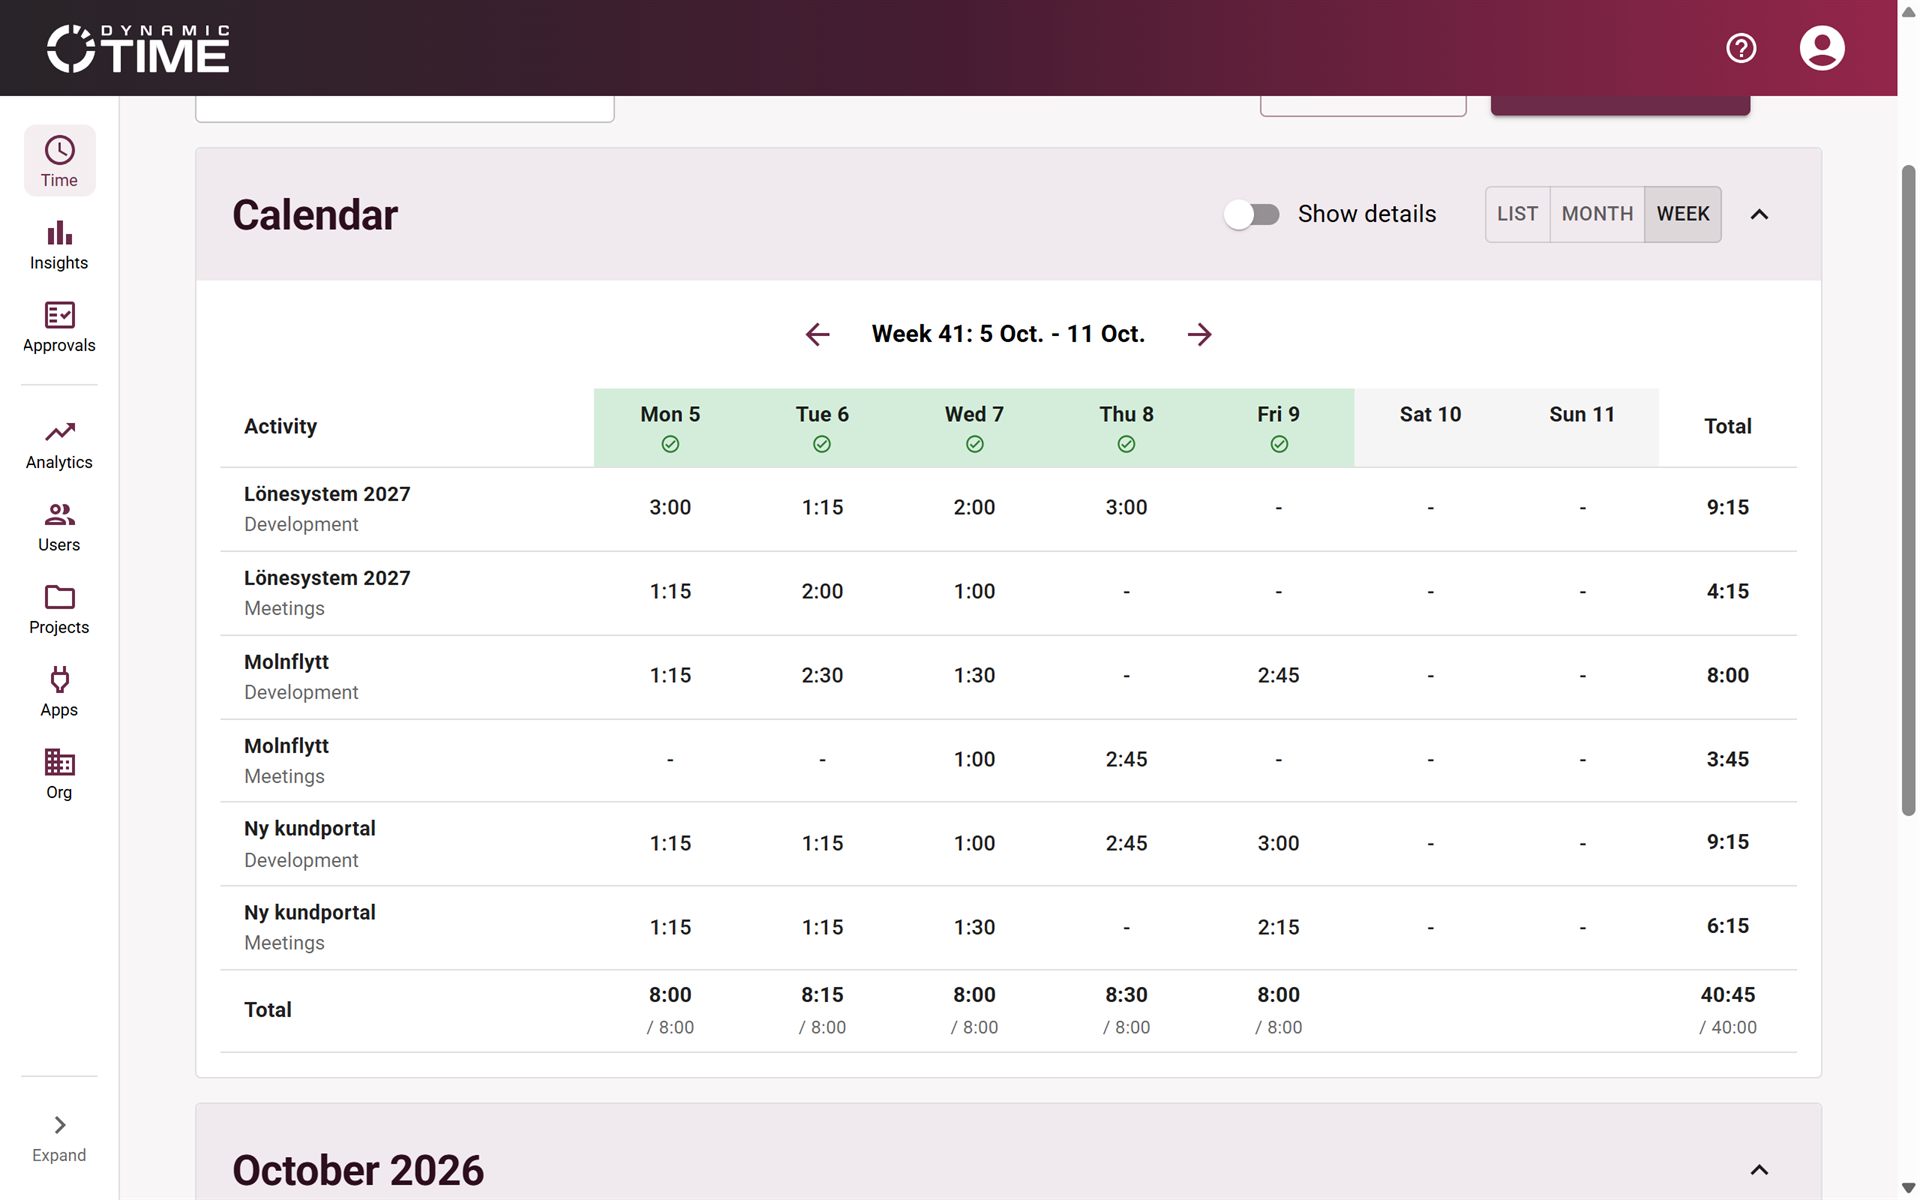Click the Dynamic Time logo

(x=138, y=48)
